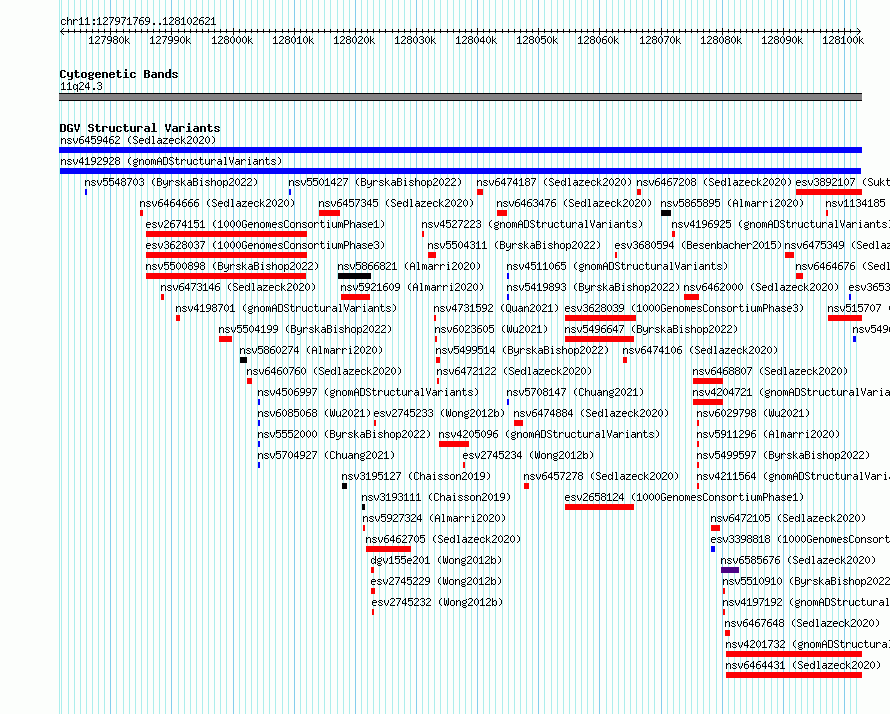Image resolution: width=890 pixels, height=714 pixels.
Task: Click the esv3680594 (Besenbacher2015) label
Action: [698, 245]
